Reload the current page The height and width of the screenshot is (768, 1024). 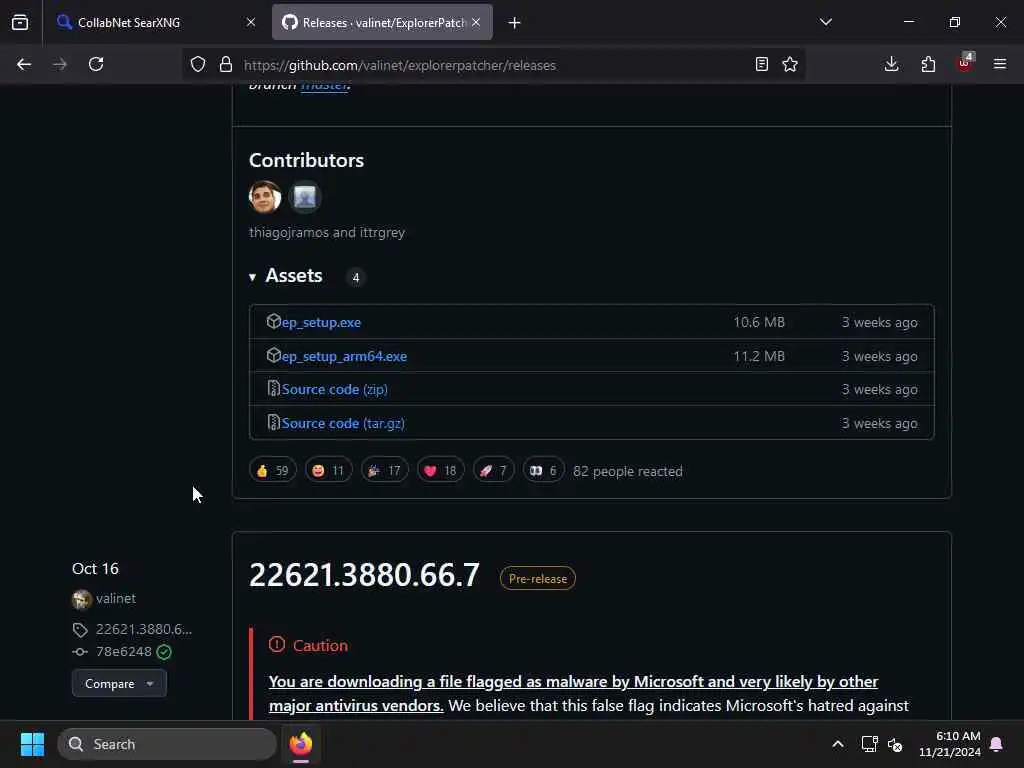[x=96, y=65]
